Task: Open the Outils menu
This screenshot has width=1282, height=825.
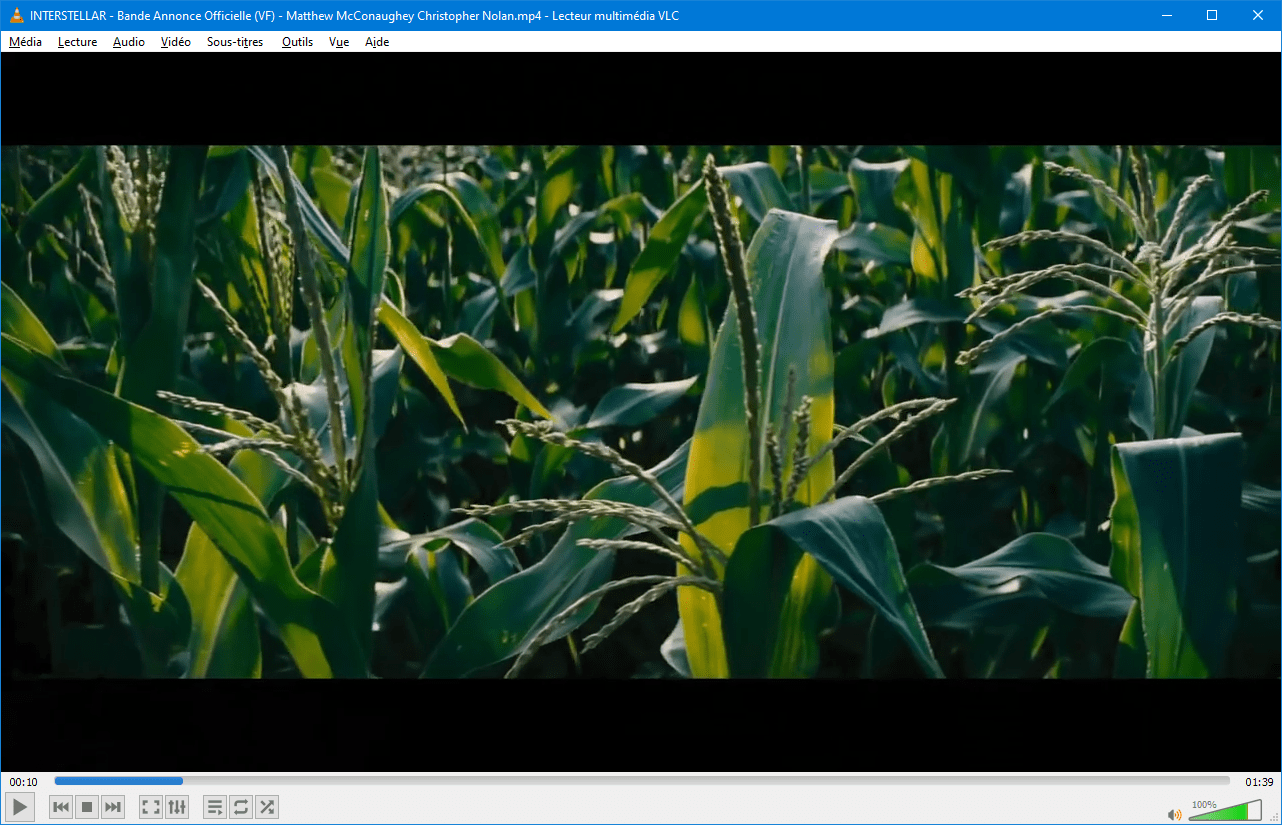Action: pyautogui.click(x=298, y=42)
